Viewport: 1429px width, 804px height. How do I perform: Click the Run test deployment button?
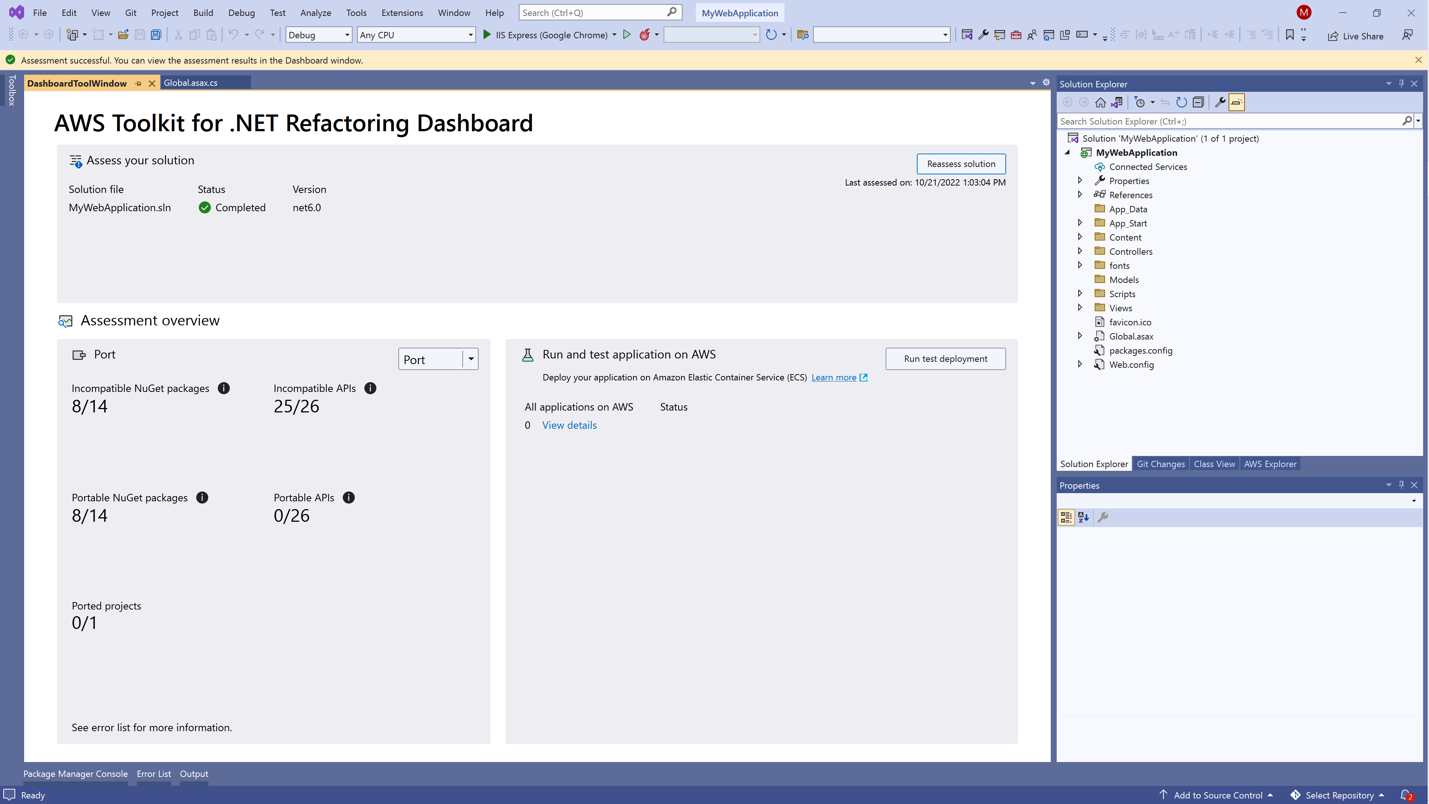(x=945, y=359)
